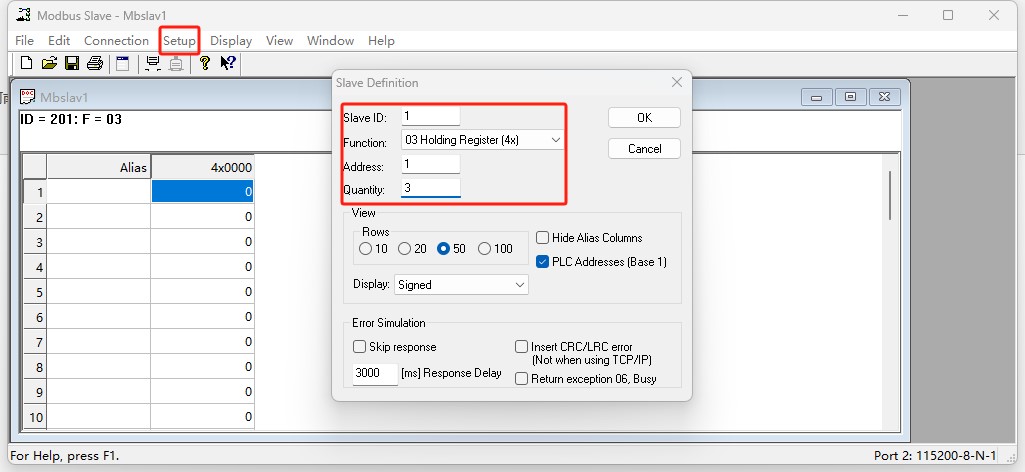Open the Window menu
The width and height of the screenshot is (1025, 472).
[330, 41]
